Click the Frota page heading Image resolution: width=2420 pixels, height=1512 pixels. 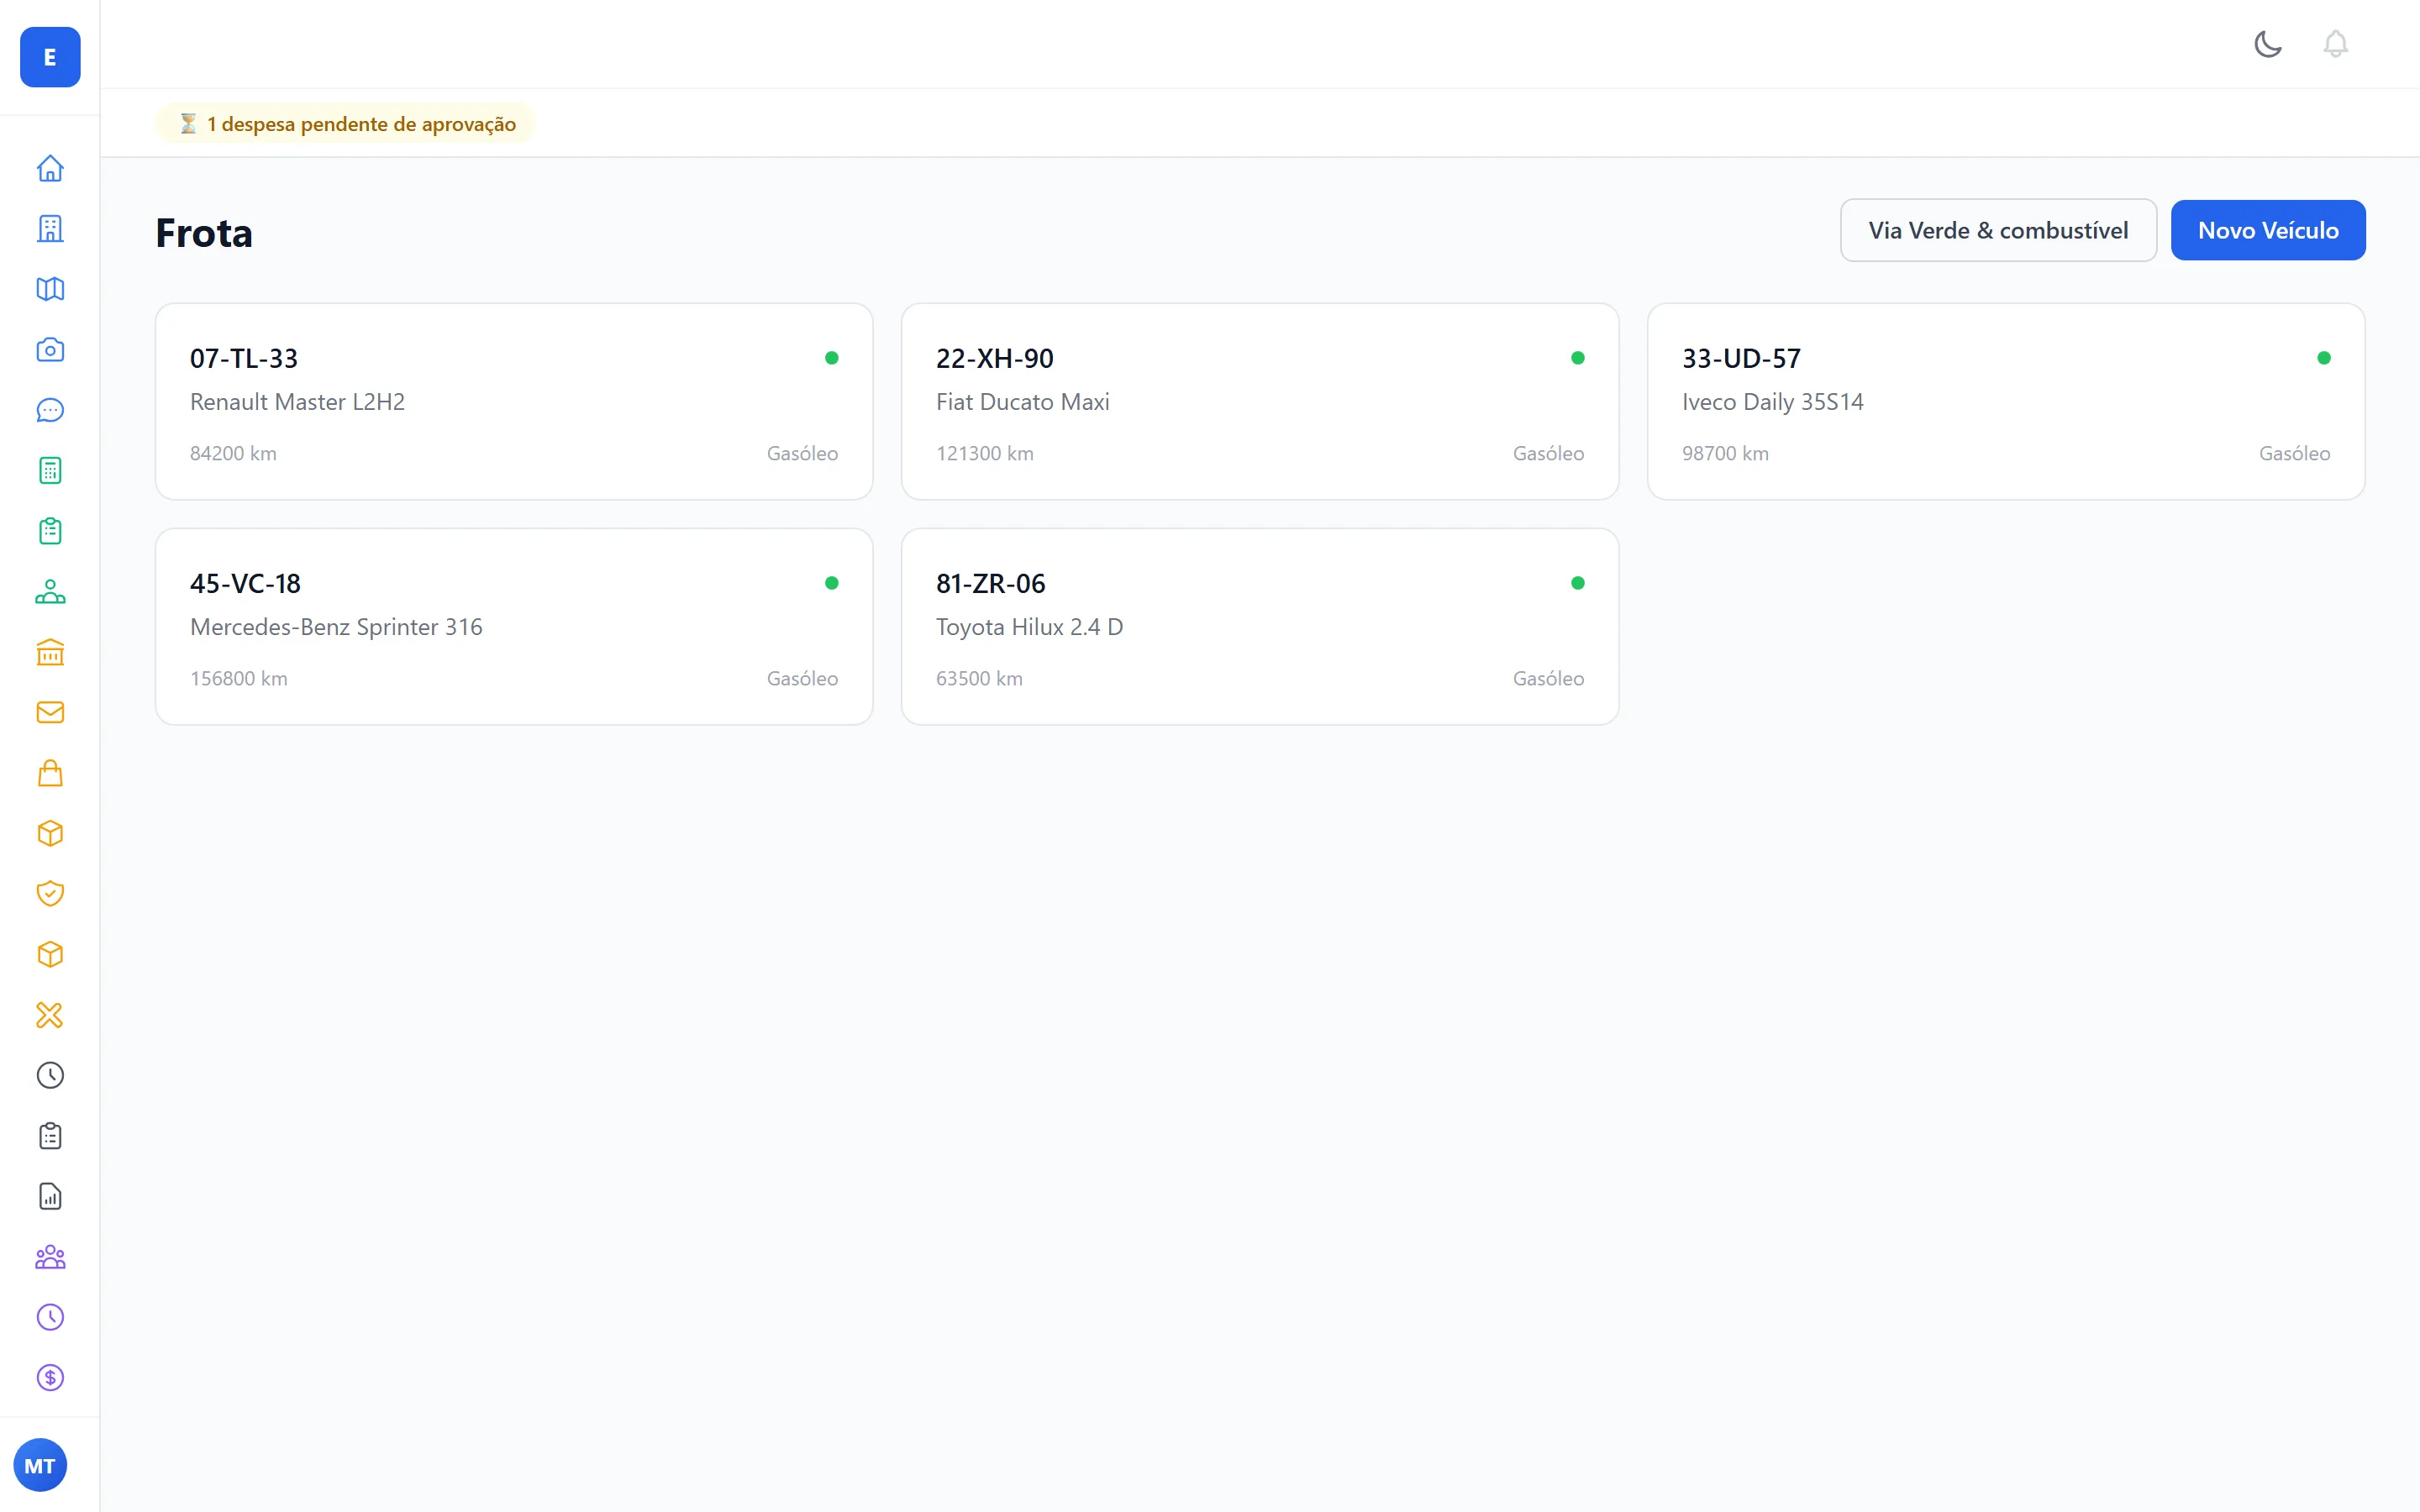[204, 233]
